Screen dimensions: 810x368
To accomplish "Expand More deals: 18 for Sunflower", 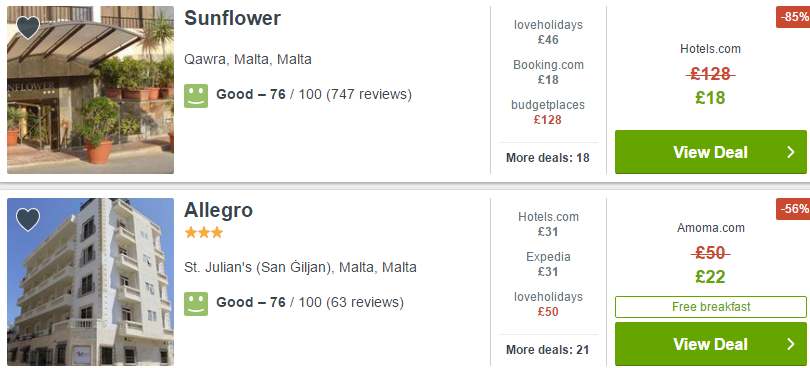I will (548, 158).
